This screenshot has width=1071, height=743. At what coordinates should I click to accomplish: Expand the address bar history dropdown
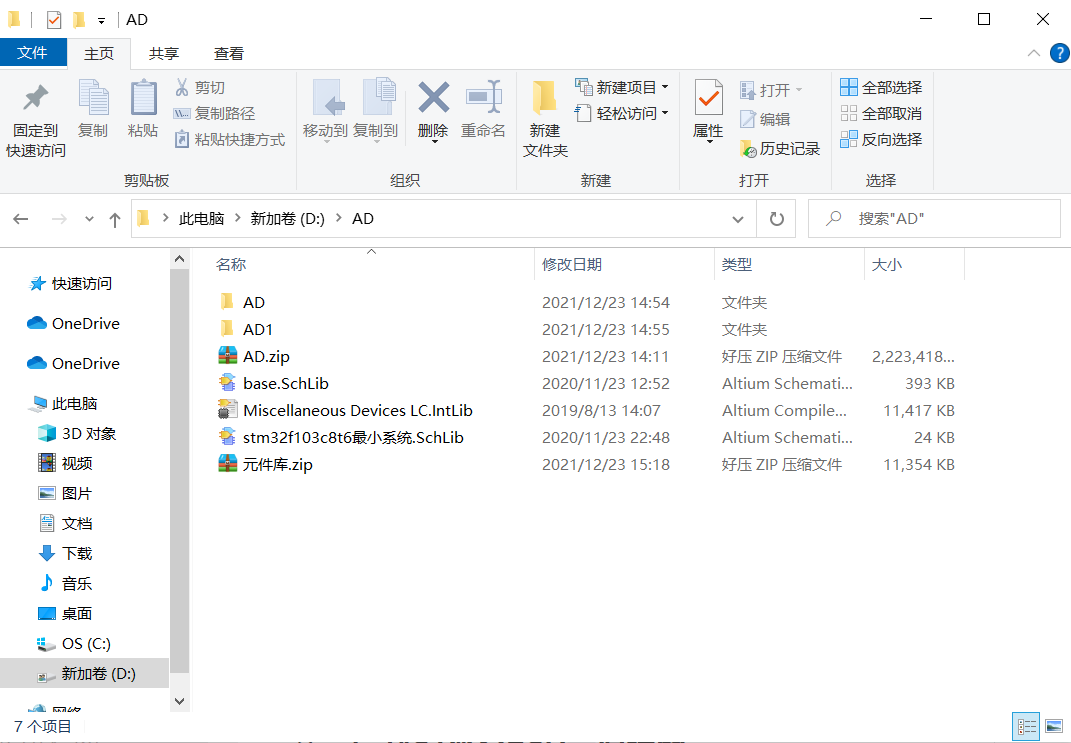(x=738, y=219)
